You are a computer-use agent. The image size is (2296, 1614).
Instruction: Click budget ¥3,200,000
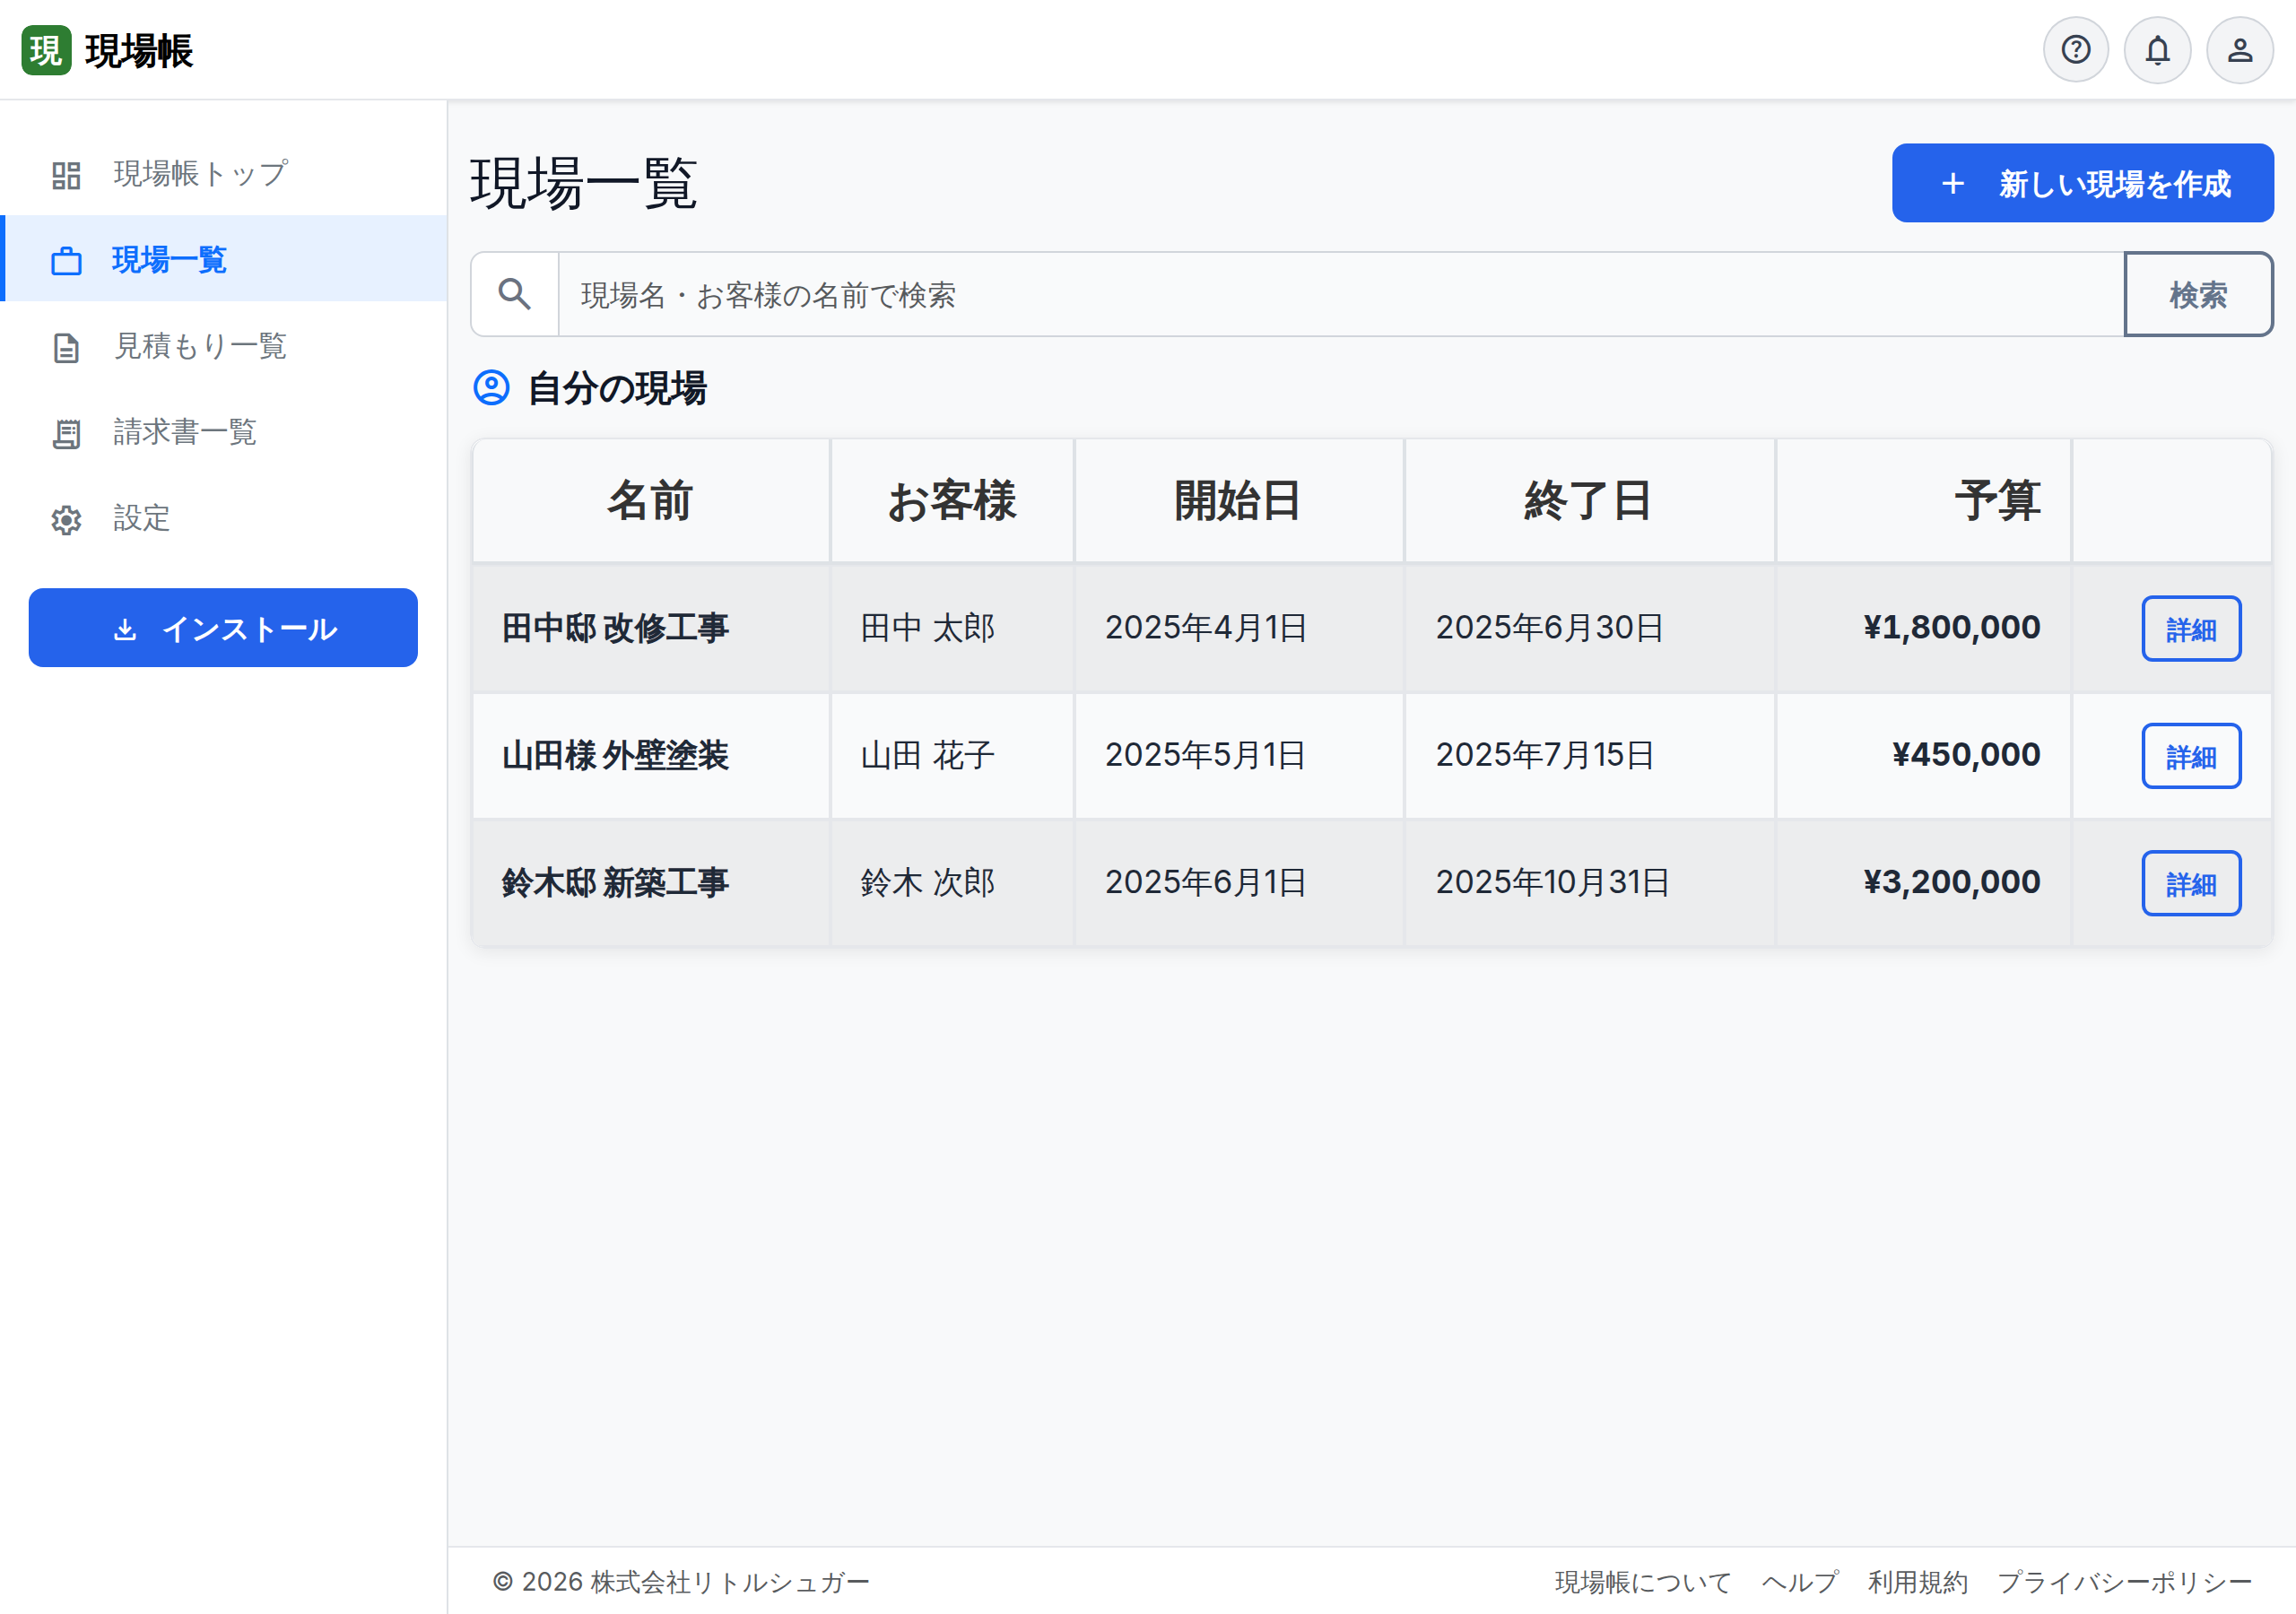coord(1952,882)
